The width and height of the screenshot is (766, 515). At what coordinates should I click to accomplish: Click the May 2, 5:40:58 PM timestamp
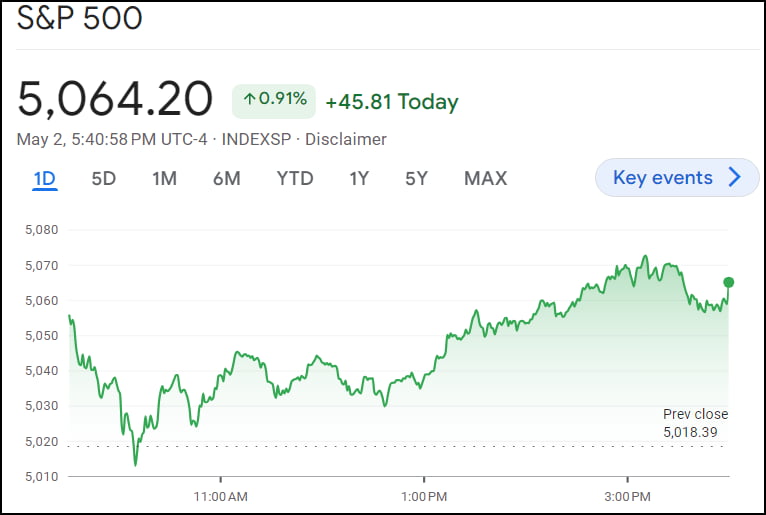(86, 139)
